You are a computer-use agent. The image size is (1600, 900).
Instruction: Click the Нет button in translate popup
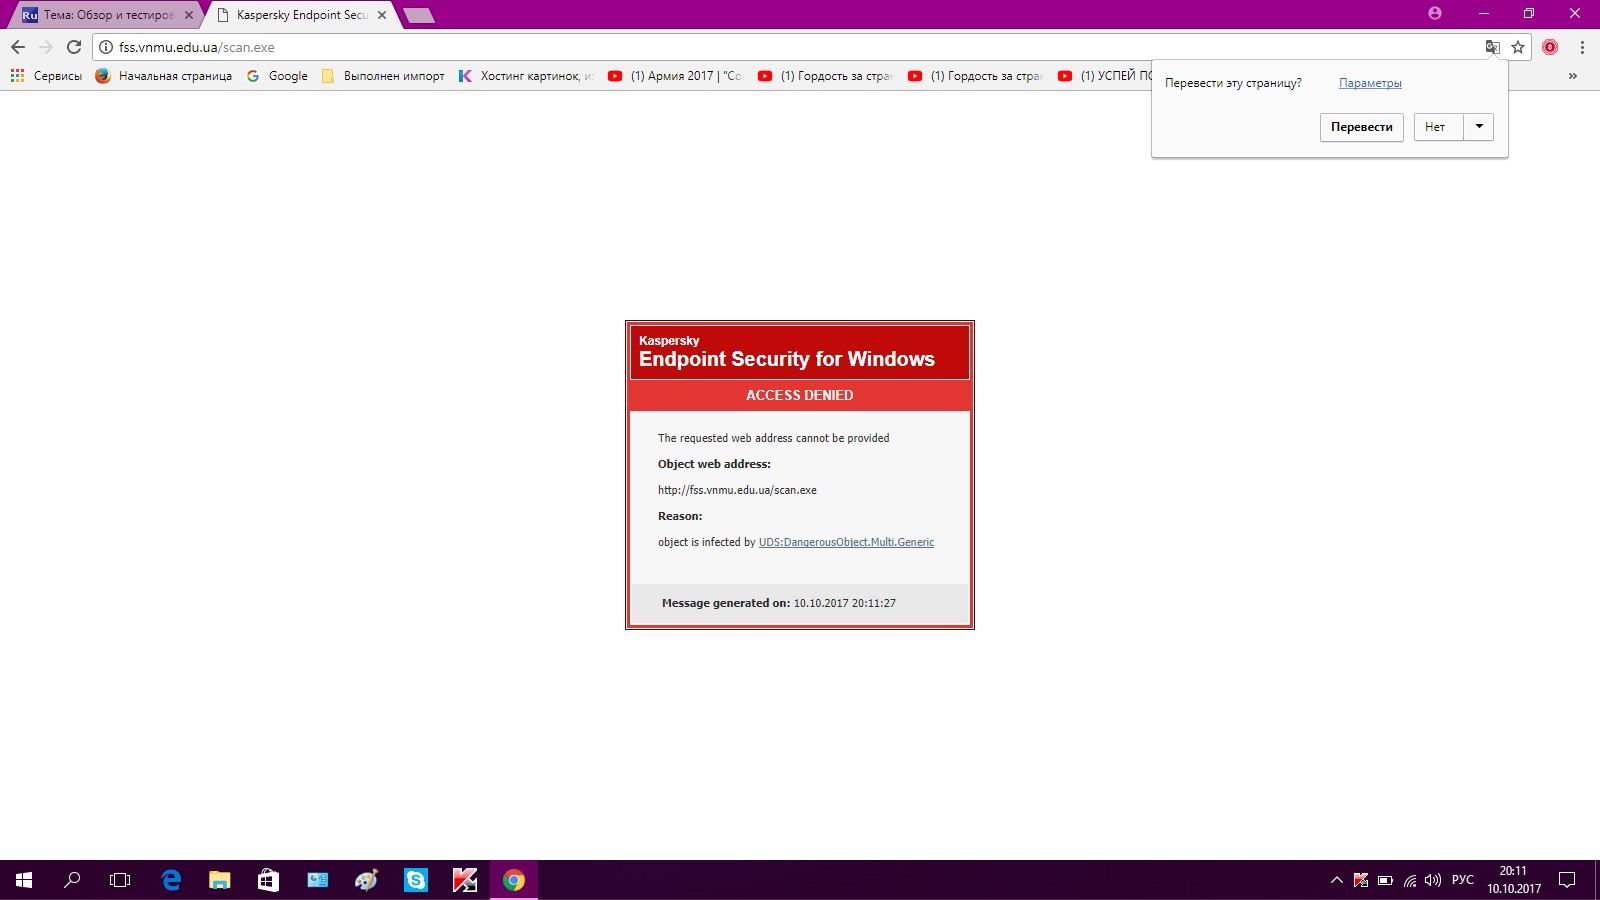point(1439,127)
